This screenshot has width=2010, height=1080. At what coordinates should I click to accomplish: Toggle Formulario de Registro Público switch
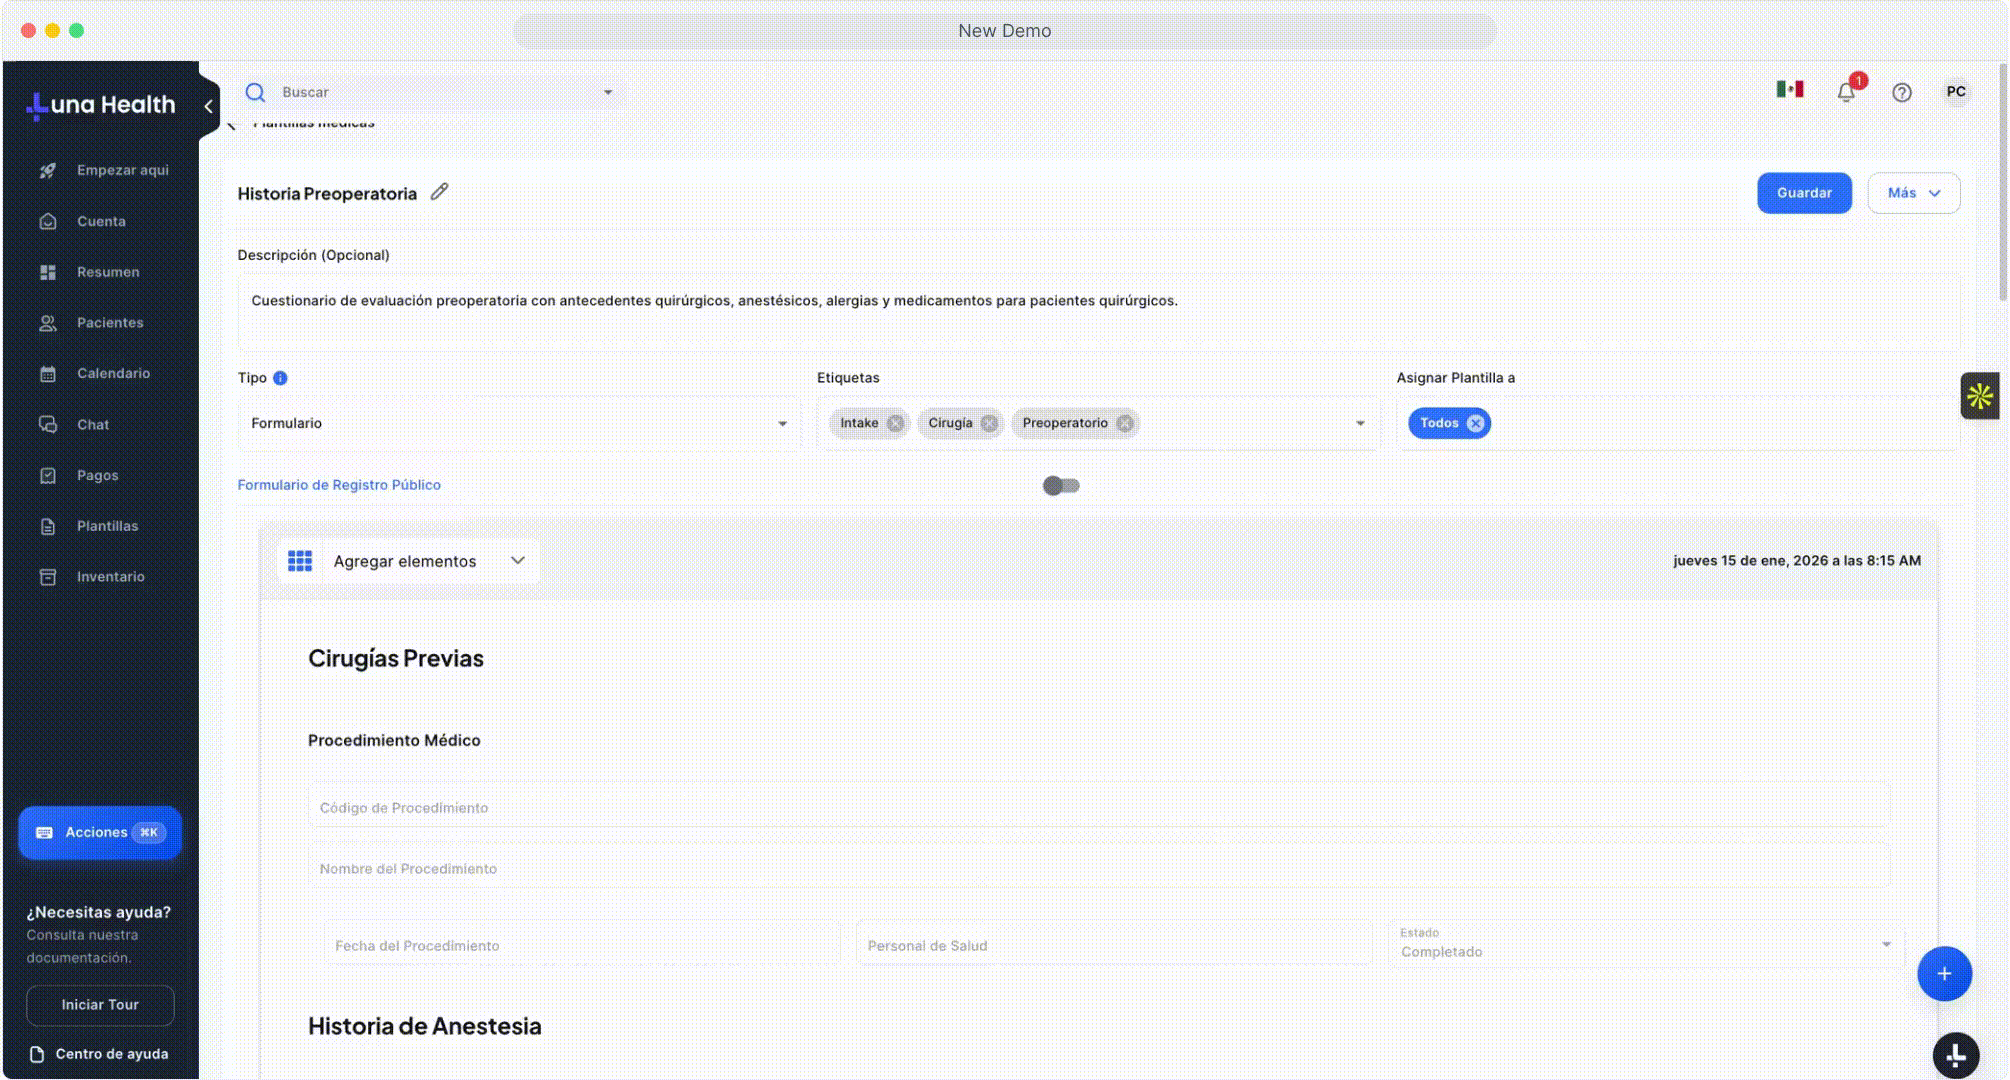tap(1061, 485)
